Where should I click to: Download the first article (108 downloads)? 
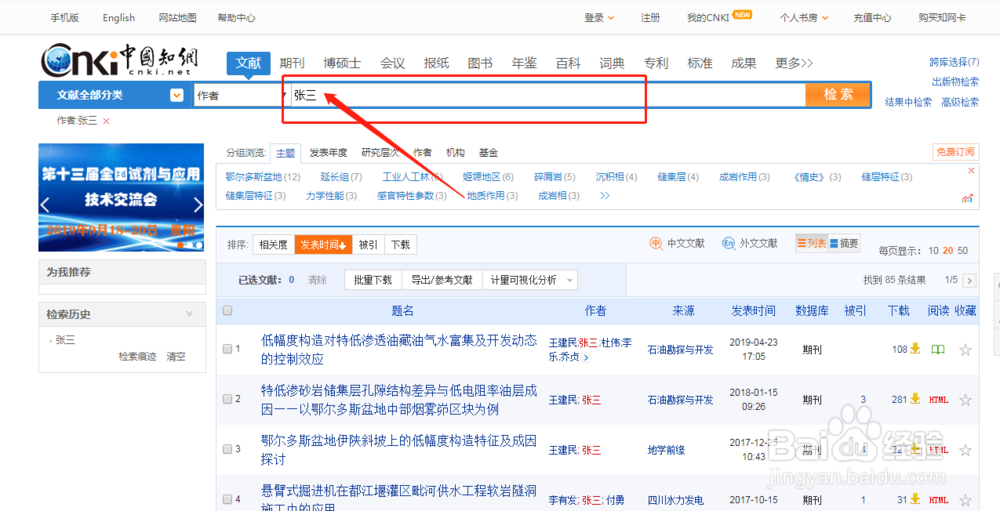tap(915, 348)
